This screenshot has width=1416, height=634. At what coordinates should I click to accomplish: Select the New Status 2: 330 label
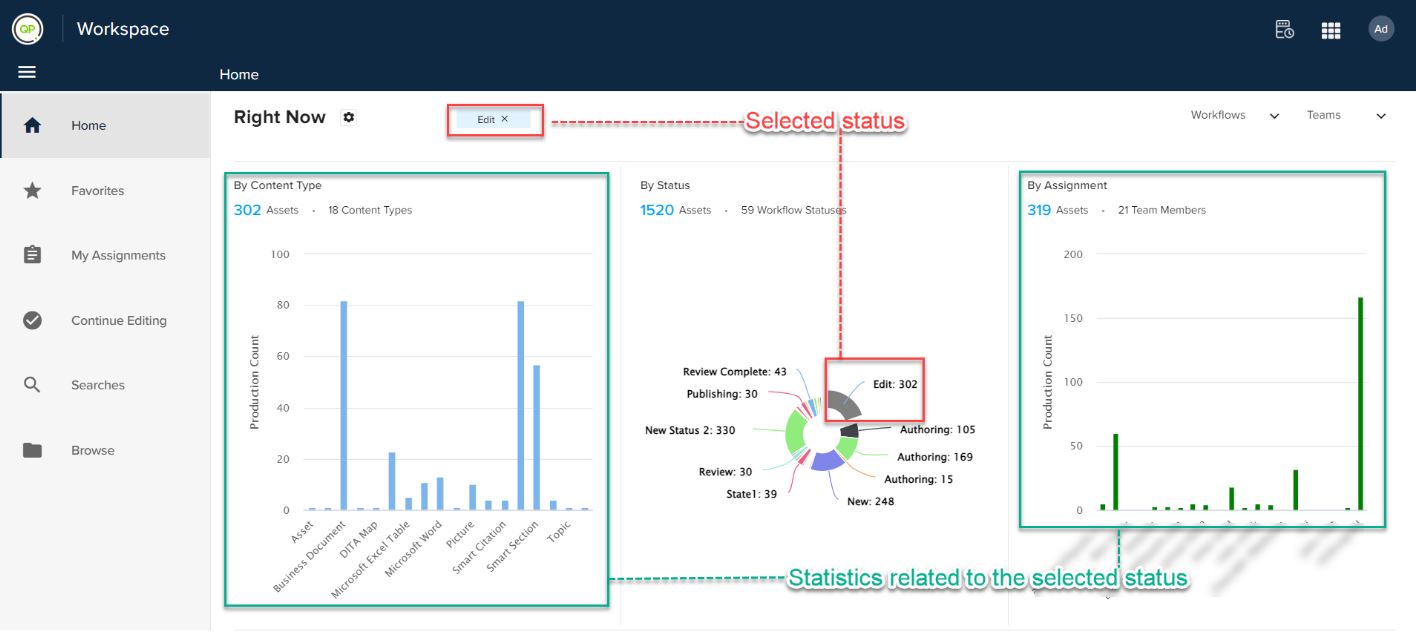click(690, 431)
